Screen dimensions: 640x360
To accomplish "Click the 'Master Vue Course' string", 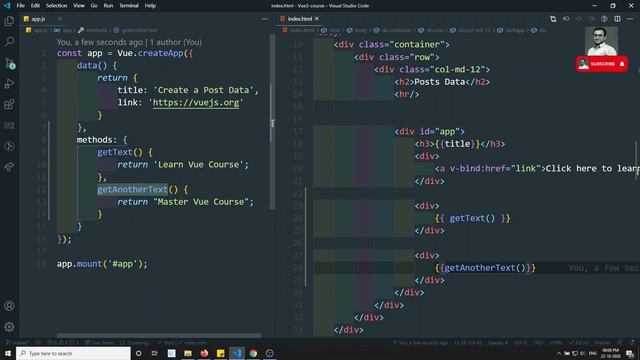I will coord(201,202).
